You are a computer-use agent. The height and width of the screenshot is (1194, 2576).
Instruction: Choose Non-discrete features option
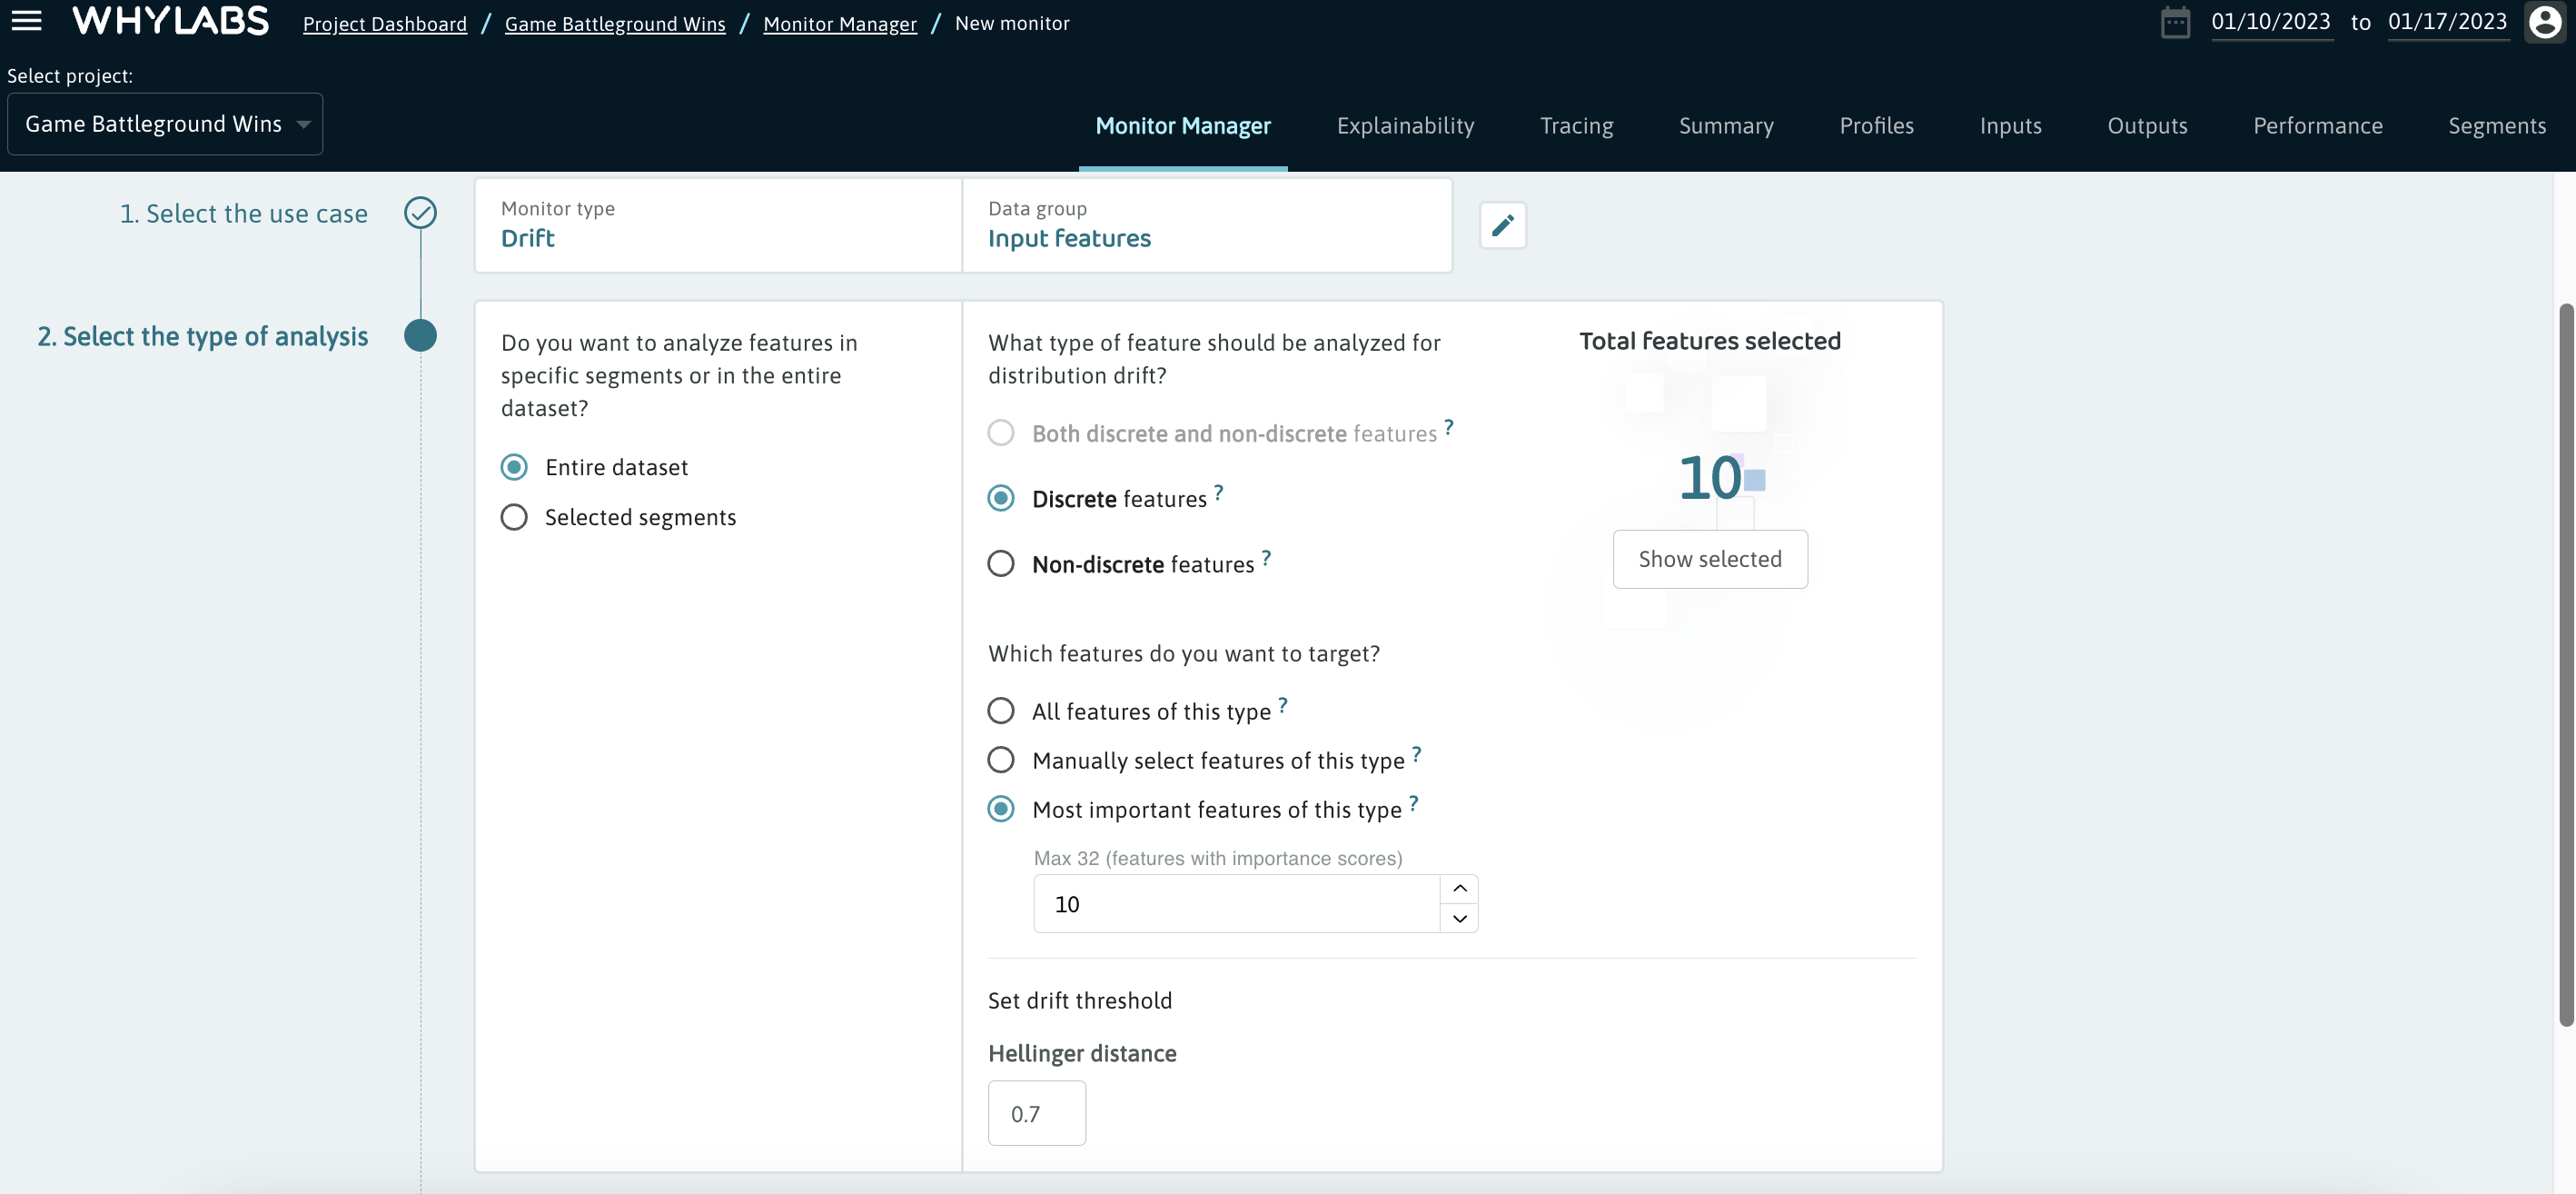click(1001, 563)
